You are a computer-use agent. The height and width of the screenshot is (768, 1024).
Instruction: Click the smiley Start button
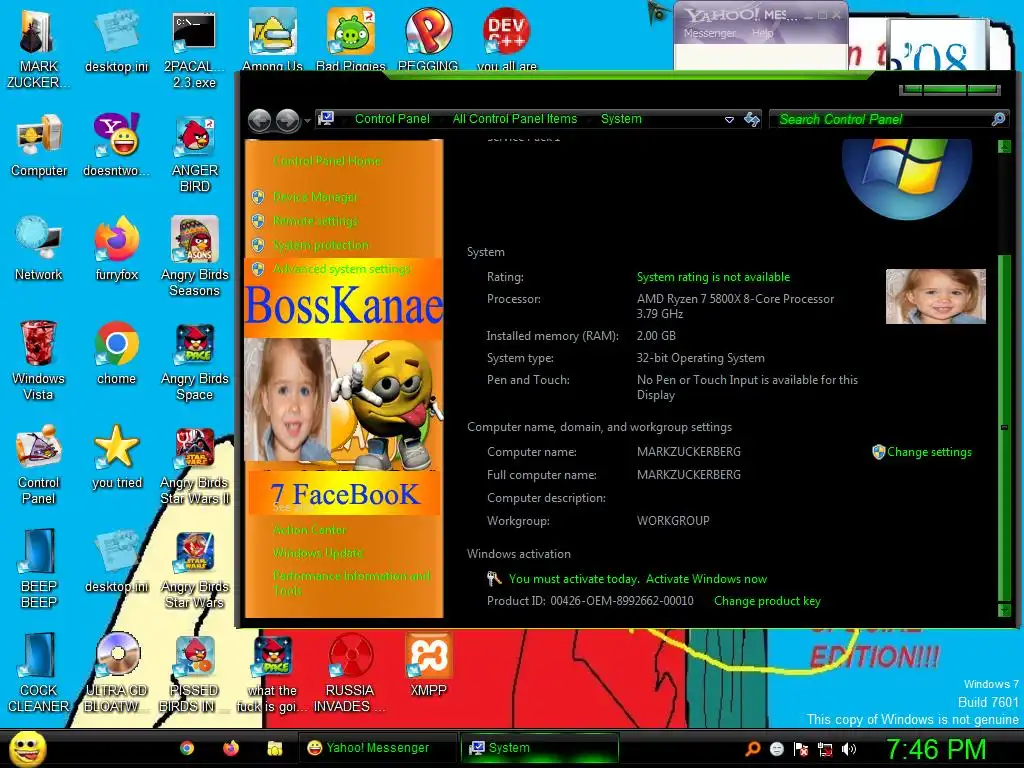click(27, 748)
